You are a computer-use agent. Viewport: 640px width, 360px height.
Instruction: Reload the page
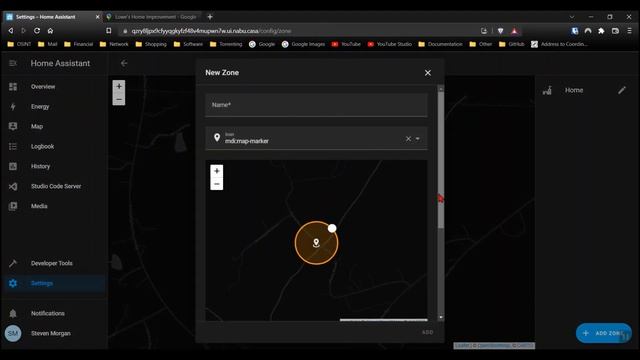tap(37, 31)
